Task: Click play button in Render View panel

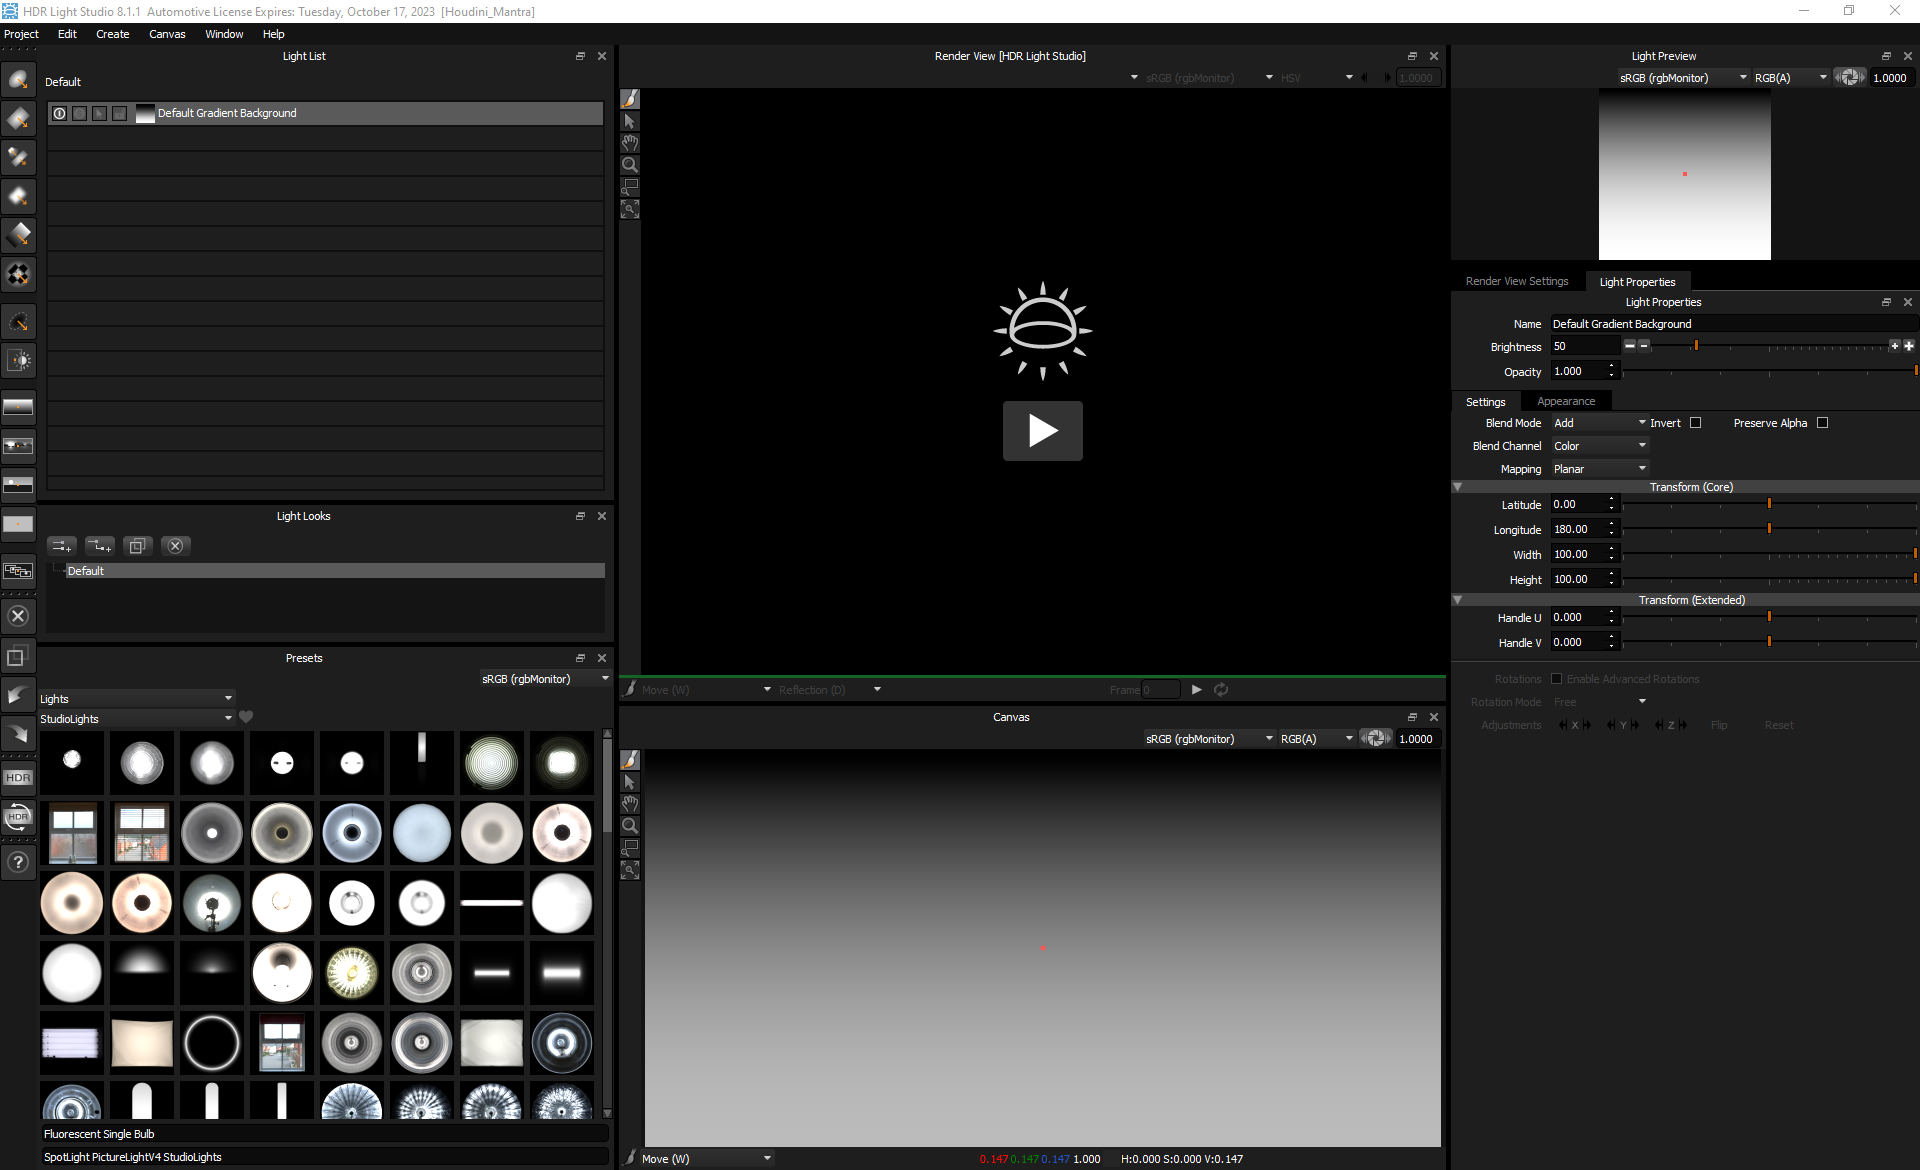Action: pyautogui.click(x=1041, y=429)
